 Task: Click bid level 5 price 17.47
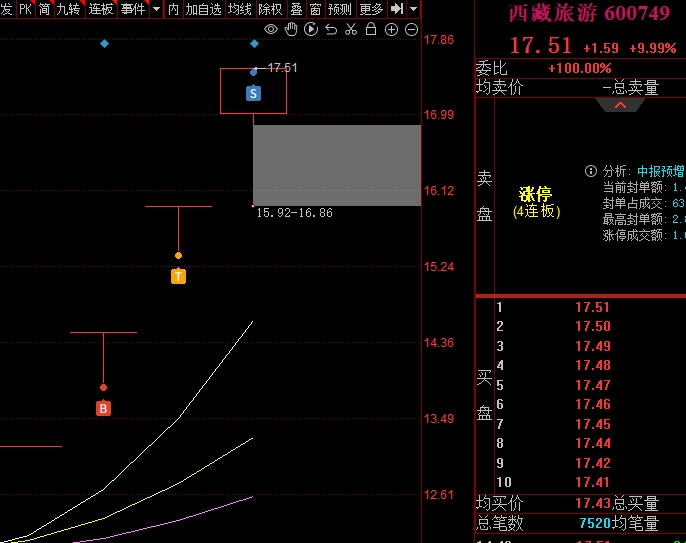click(592, 385)
